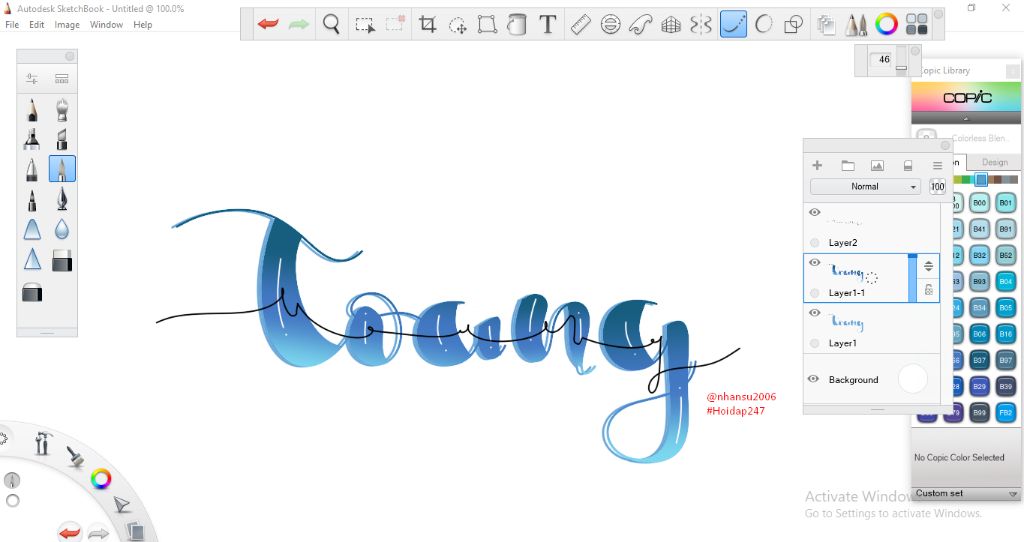
Task: Toggle the round marker beside Layer2
Action: click(814, 242)
